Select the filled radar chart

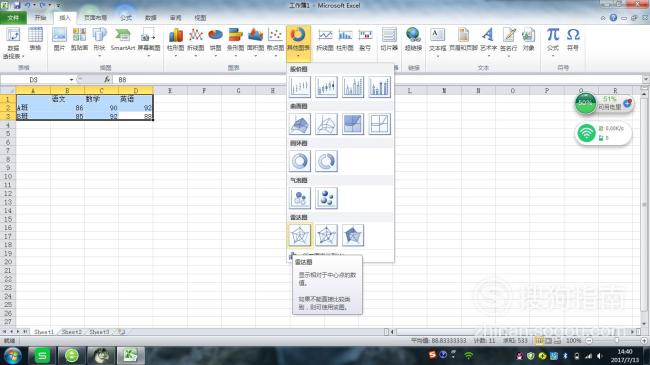[x=353, y=235]
